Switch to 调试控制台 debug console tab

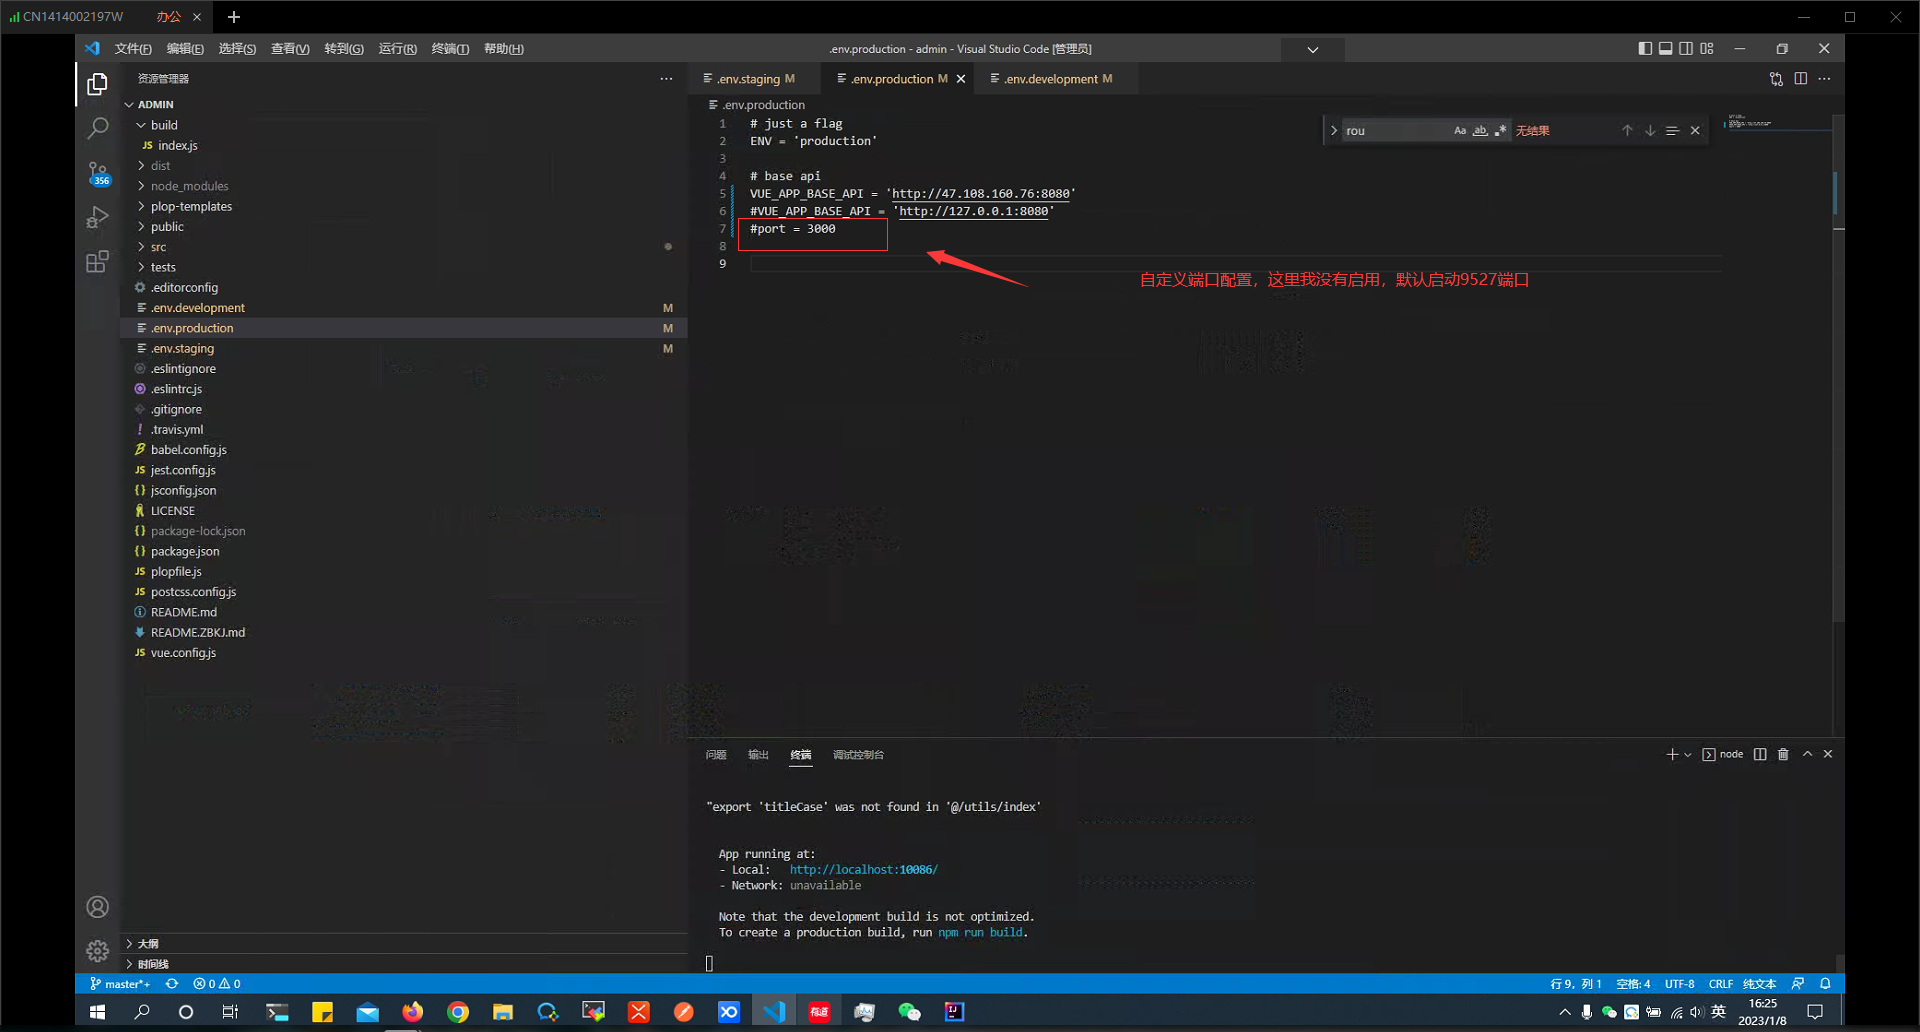[858, 755]
